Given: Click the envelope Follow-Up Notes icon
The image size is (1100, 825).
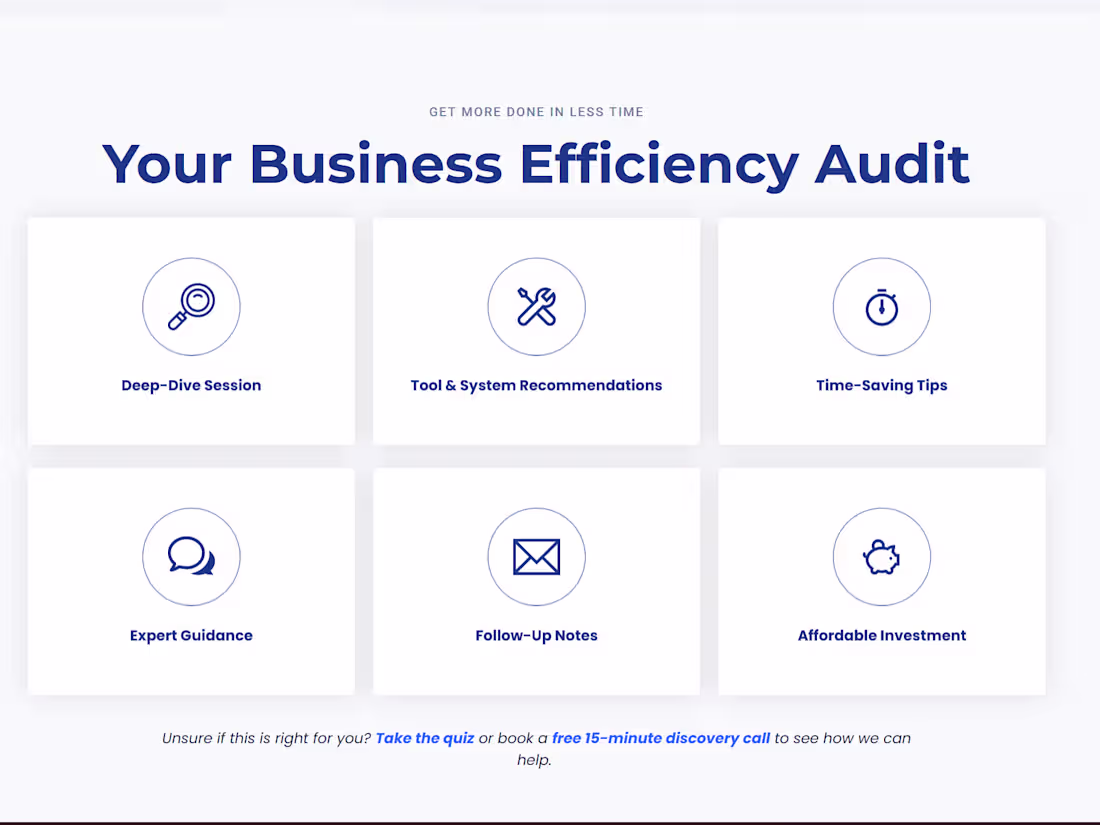Looking at the screenshot, I should click(536, 556).
